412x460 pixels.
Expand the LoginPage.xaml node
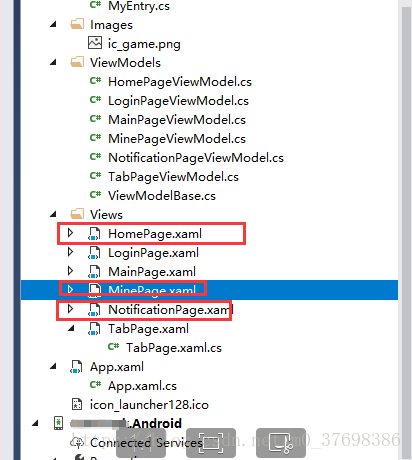70,252
